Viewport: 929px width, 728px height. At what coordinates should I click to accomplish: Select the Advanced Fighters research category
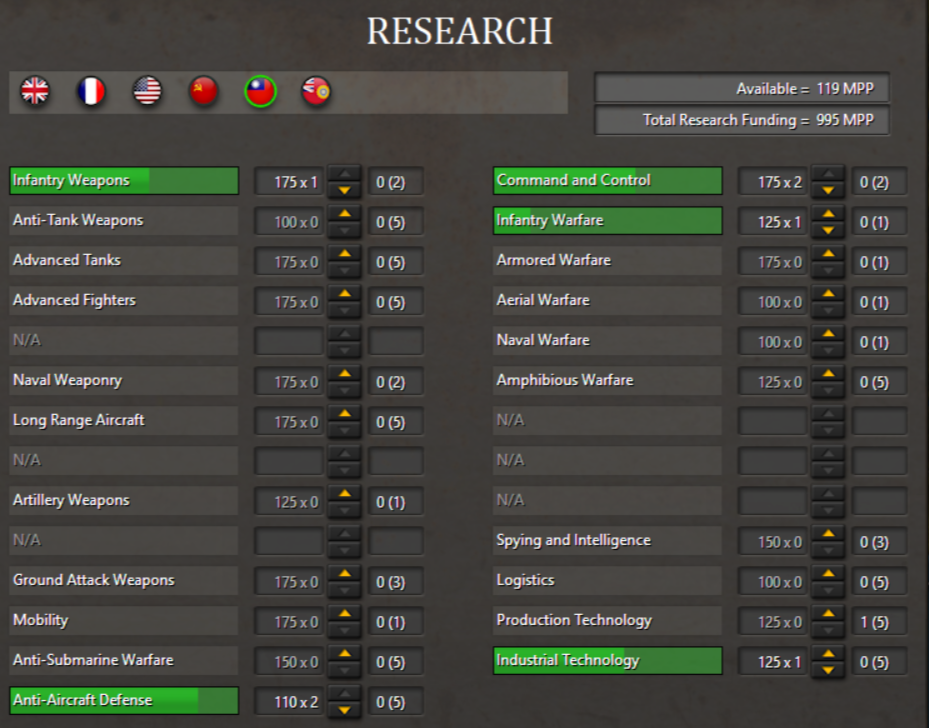[124, 300]
